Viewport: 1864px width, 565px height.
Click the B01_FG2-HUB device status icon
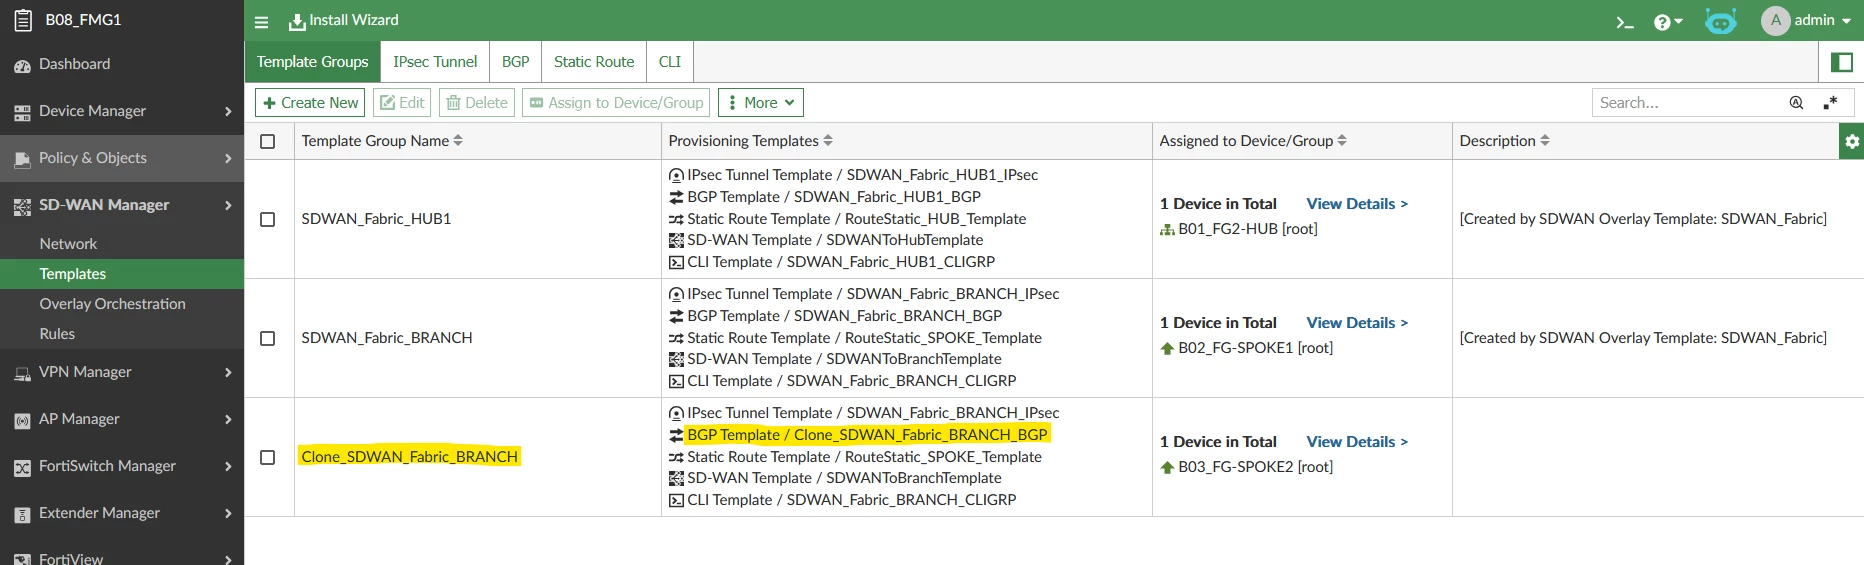pos(1167,230)
